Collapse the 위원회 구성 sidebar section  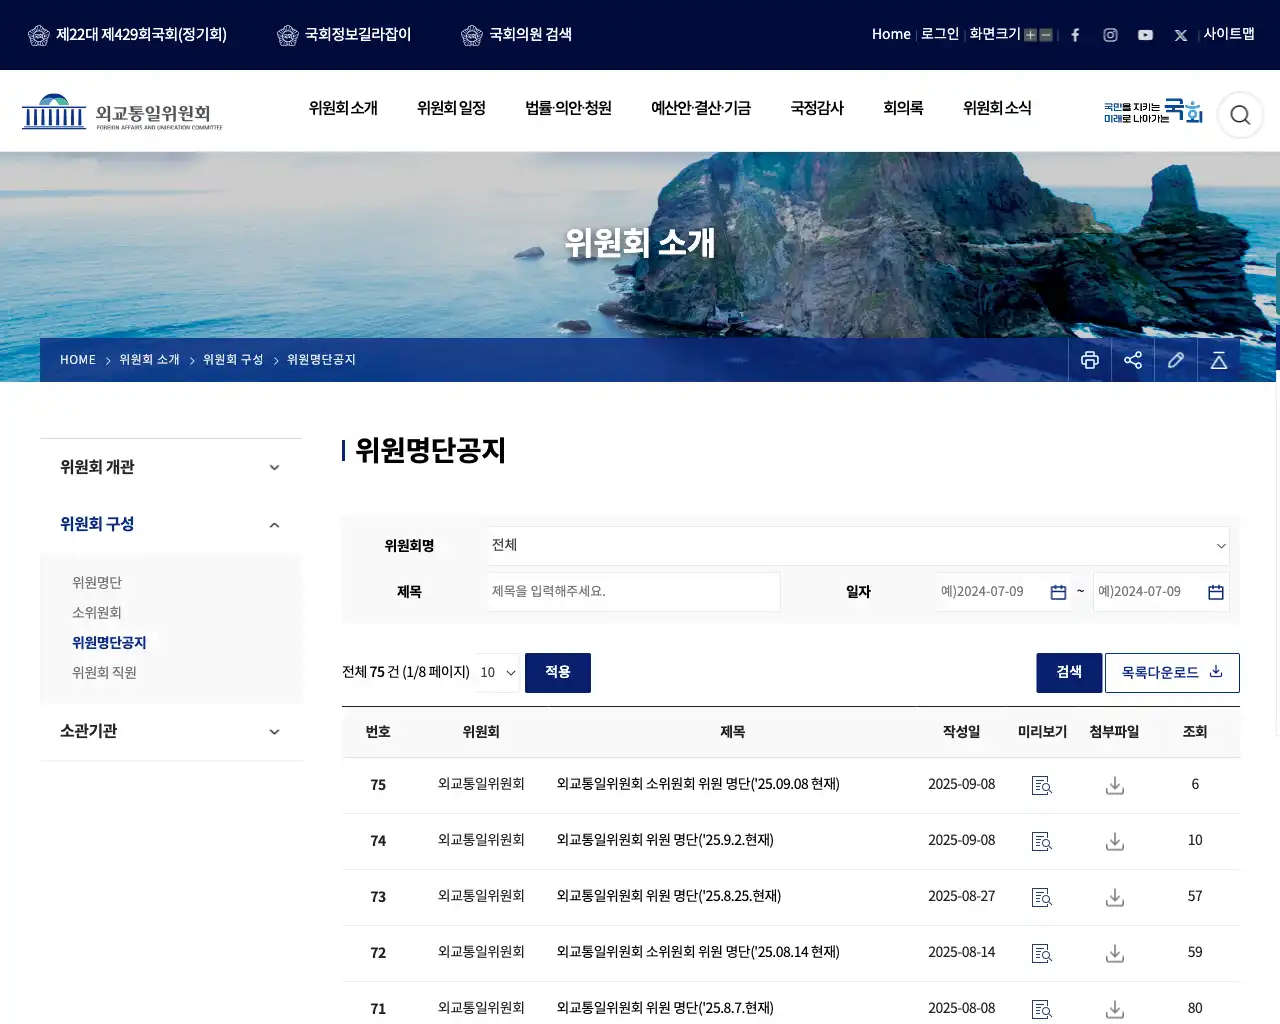171,524
